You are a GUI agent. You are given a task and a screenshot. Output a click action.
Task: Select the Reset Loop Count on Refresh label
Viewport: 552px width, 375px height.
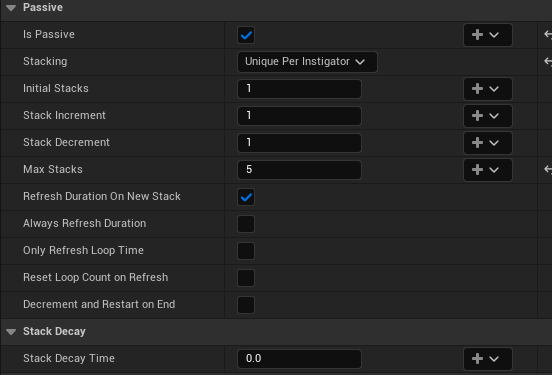(95, 277)
